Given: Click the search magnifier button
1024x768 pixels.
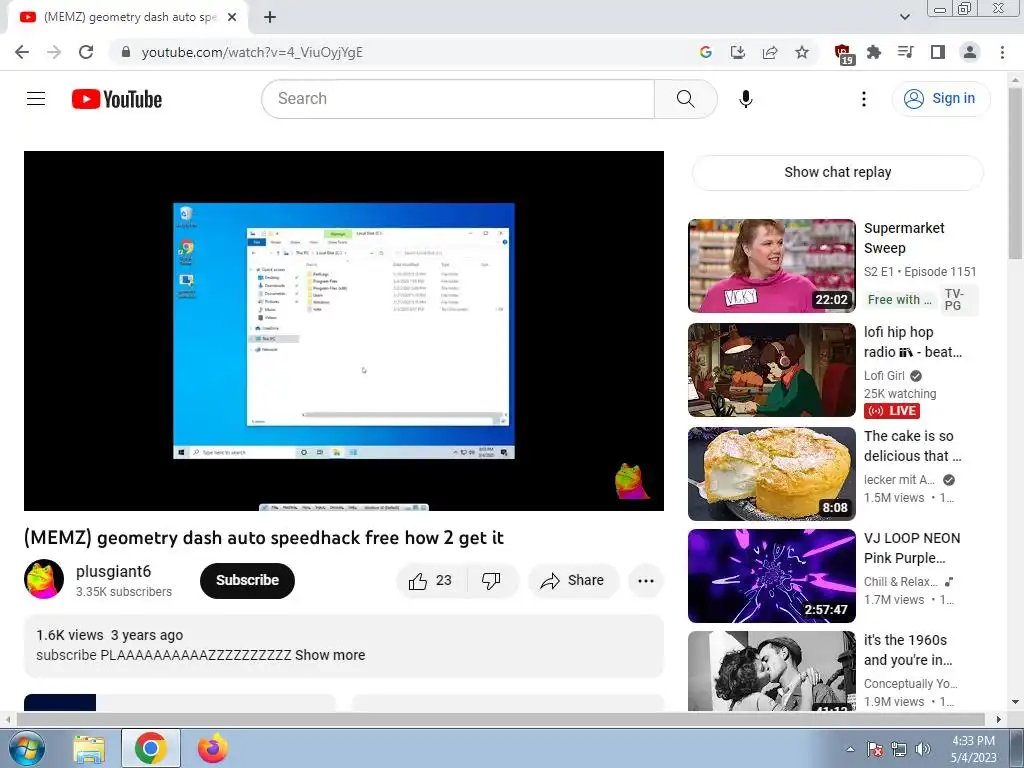Looking at the screenshot, I should 686,99.
